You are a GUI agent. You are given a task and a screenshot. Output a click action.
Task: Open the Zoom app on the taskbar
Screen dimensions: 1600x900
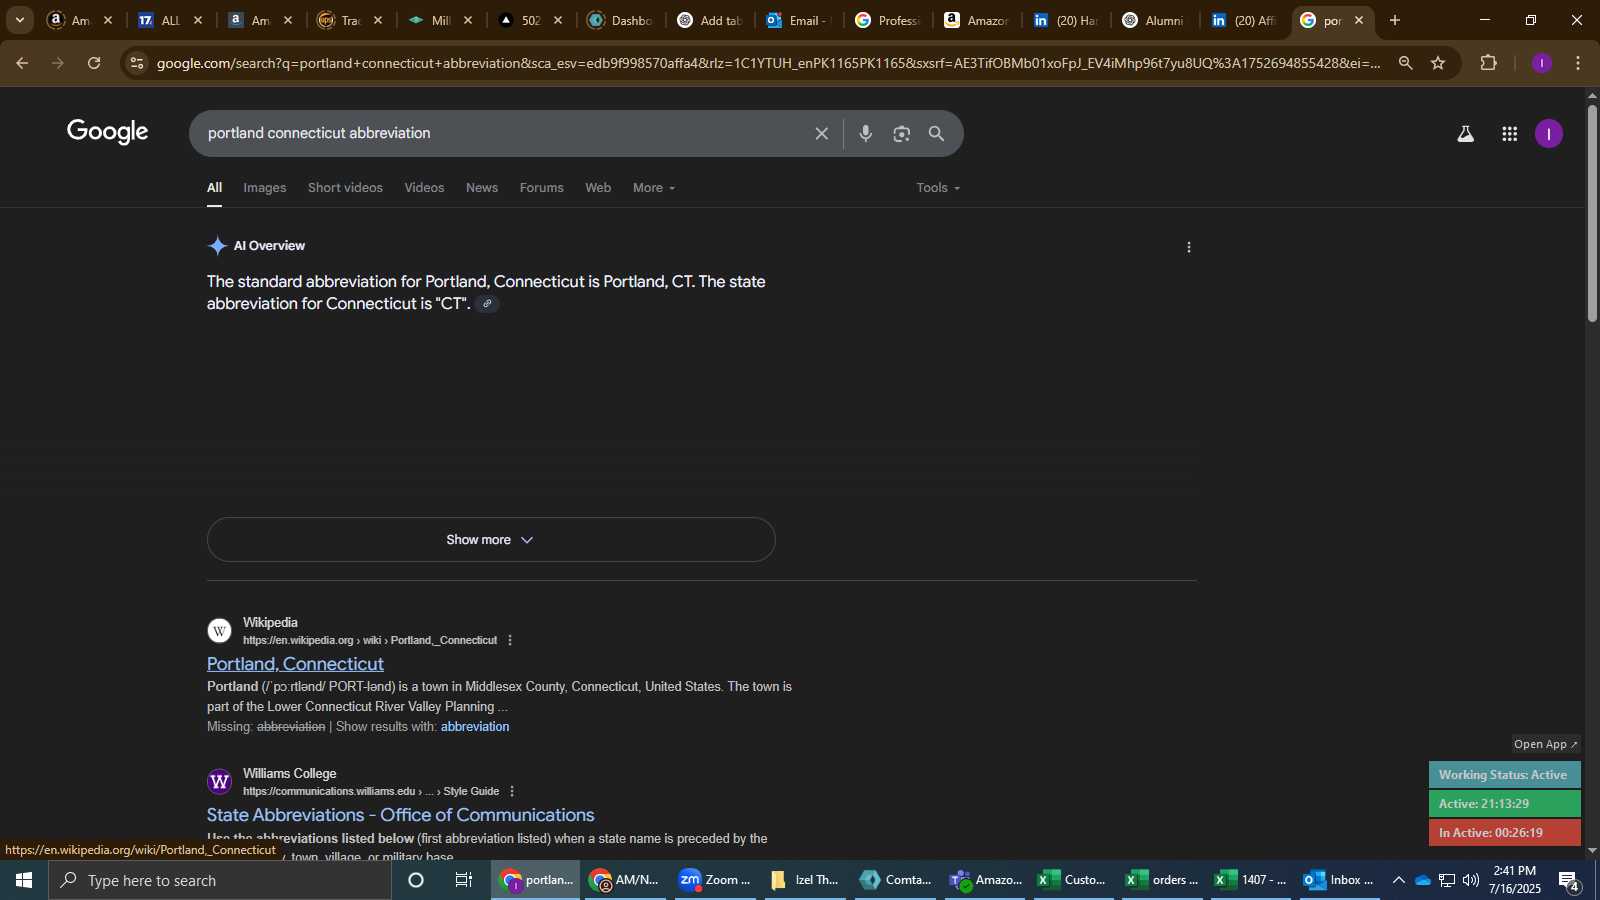(x=715, y=880)
